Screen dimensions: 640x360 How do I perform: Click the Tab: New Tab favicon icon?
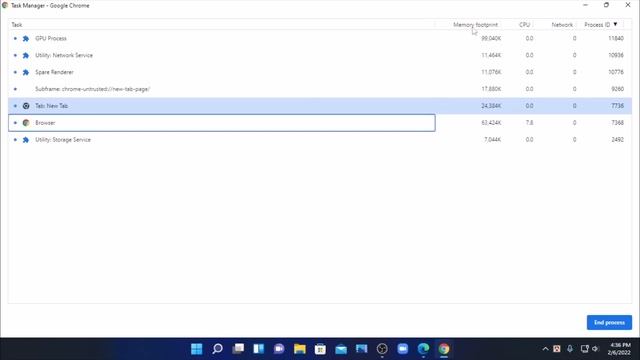coord(26,106)
